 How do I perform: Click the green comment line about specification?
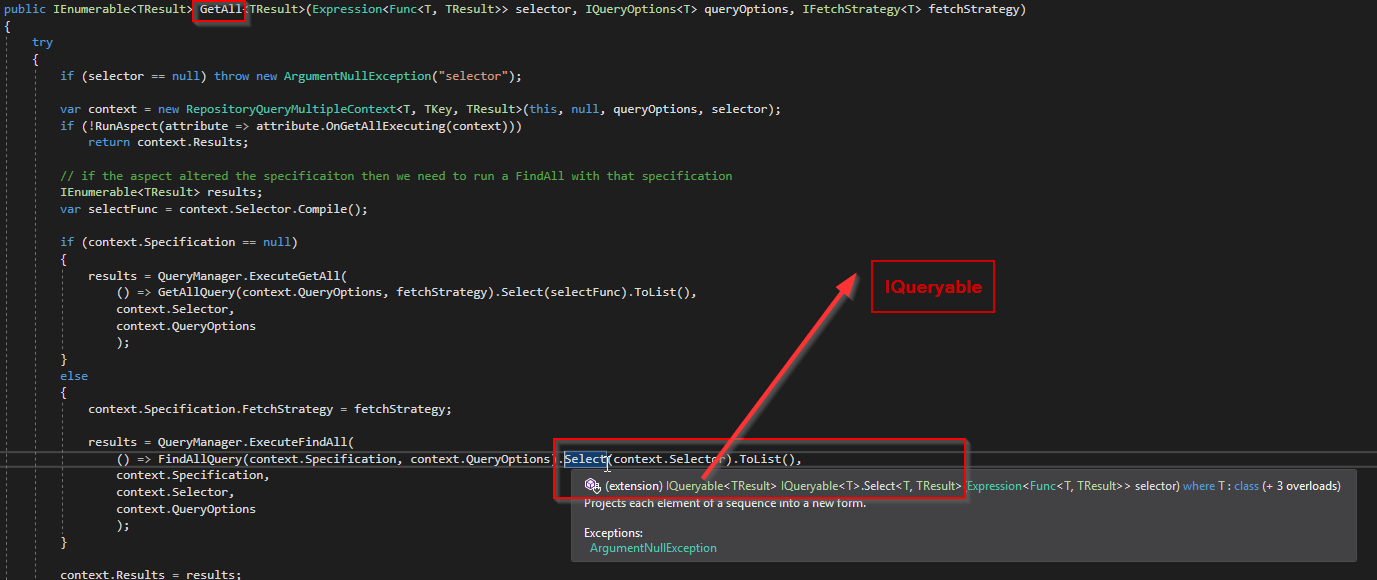coord(396,176)
